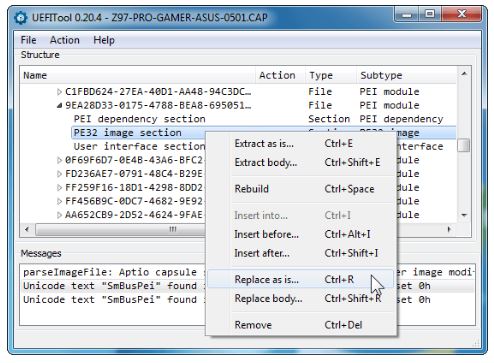
Task: Select the parseImageFile Aptio capsule message
Action: [247, 272]
